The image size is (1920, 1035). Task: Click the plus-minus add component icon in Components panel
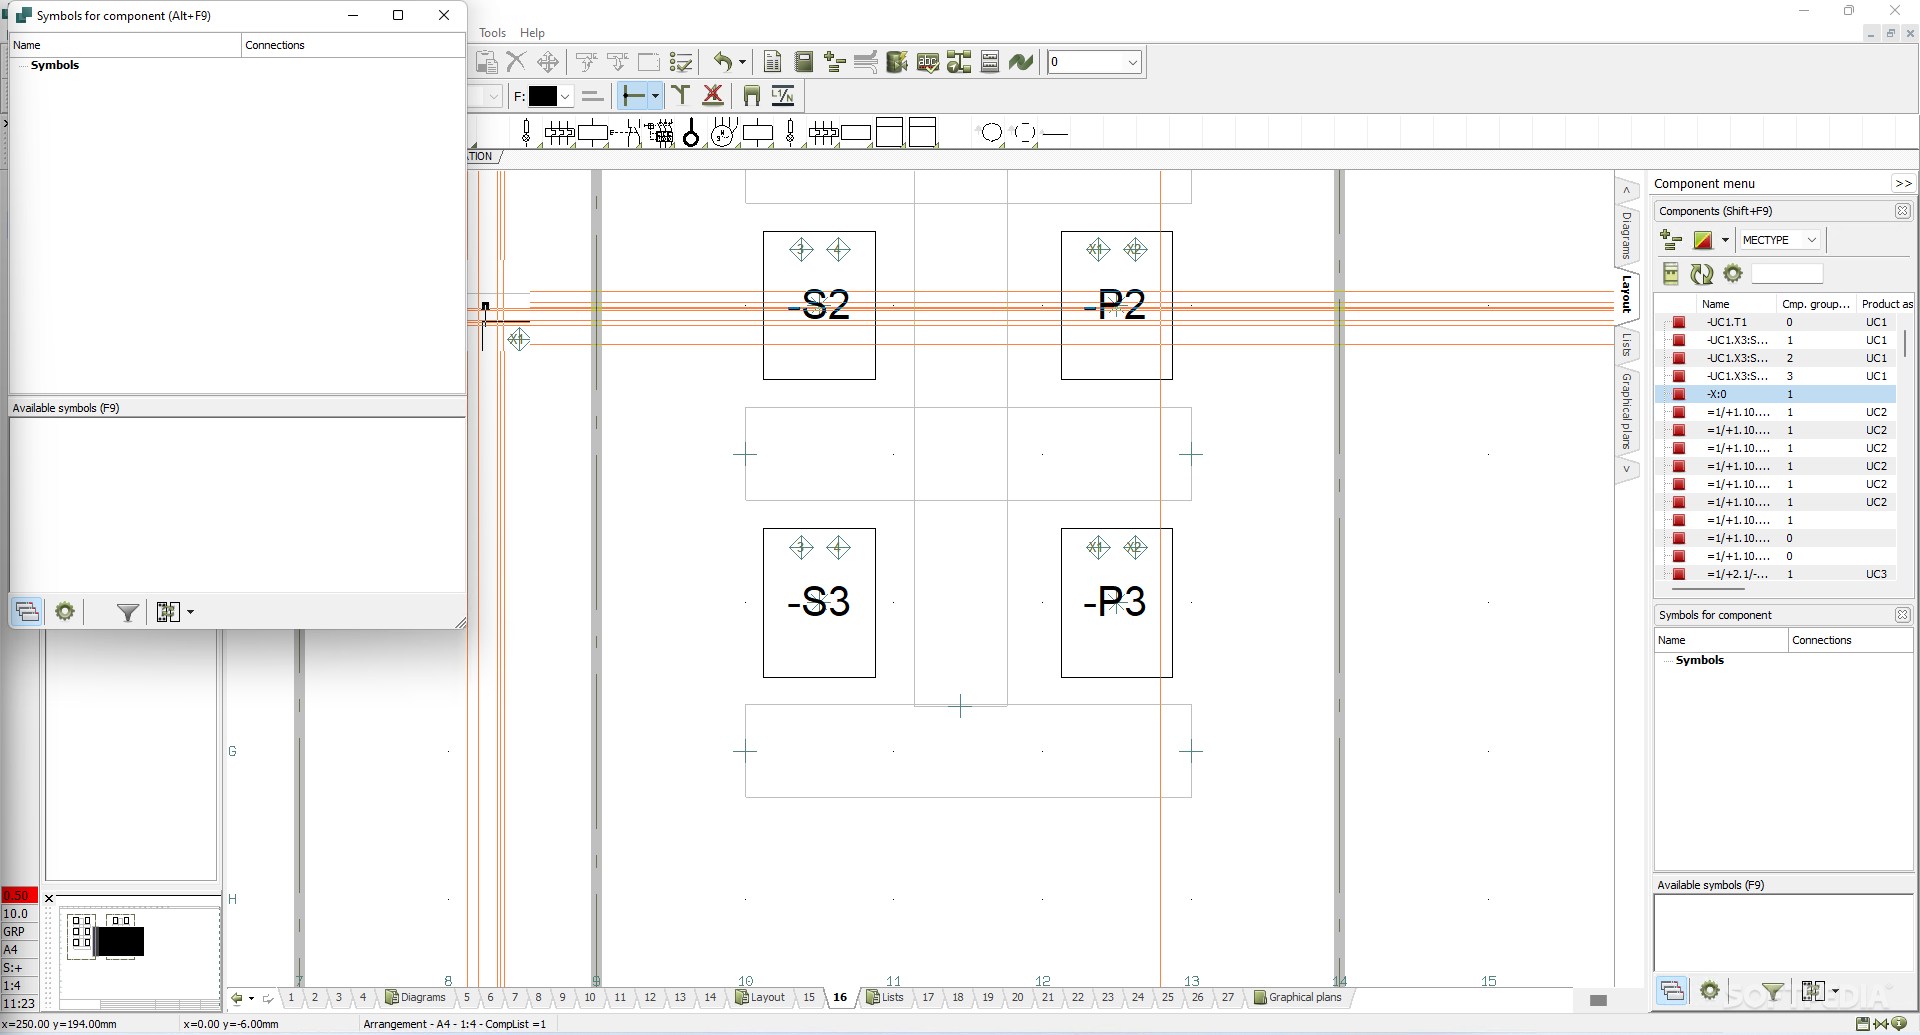(1671, 240)
